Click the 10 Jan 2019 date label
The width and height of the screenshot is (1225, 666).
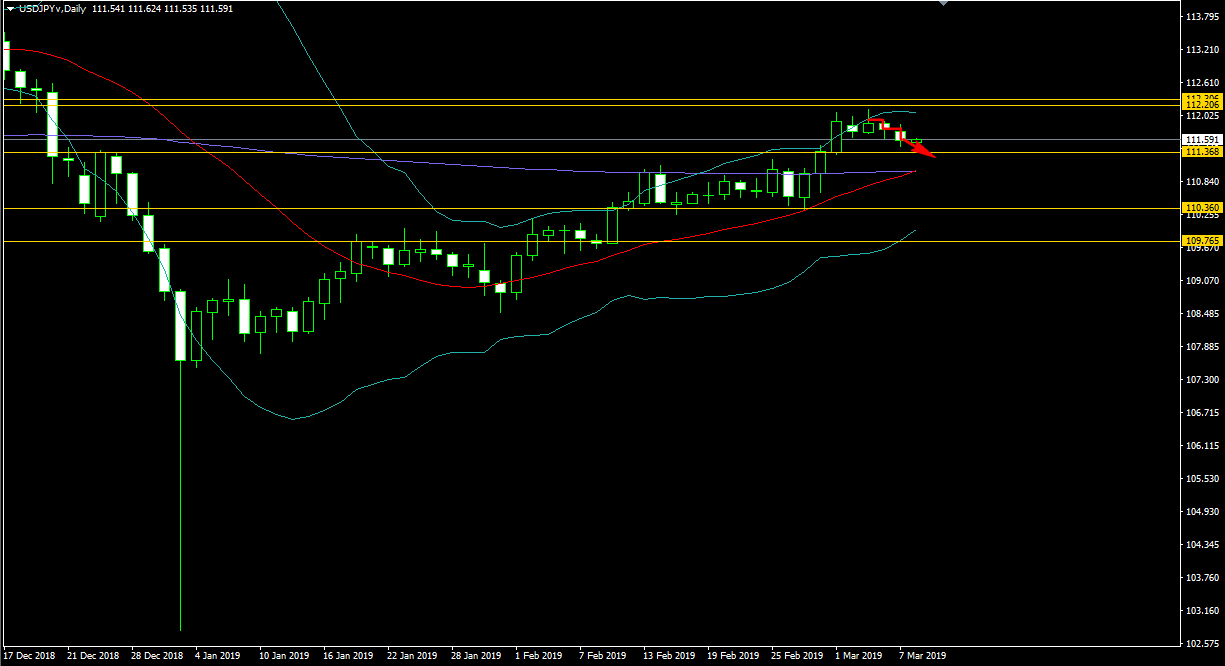point(284,657)
